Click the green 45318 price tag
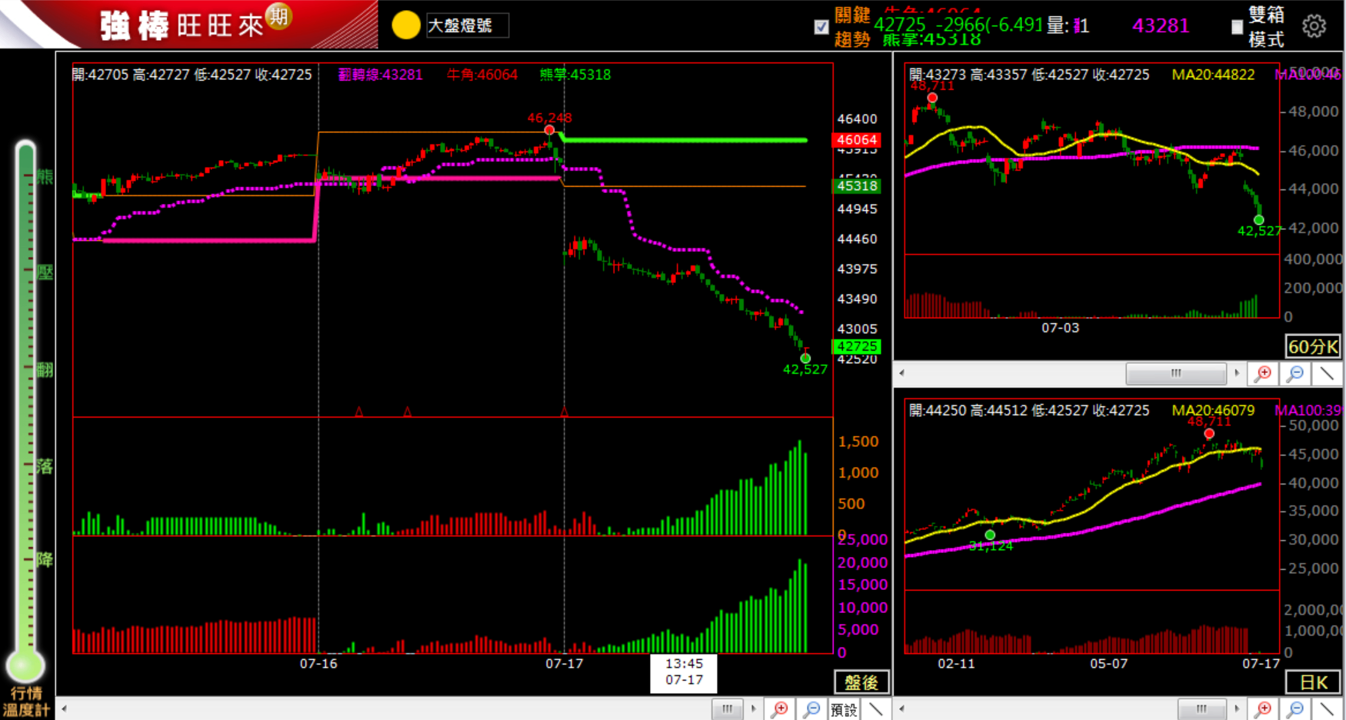The width and height of the screenshot is (1346, 720). pos(857,186)
